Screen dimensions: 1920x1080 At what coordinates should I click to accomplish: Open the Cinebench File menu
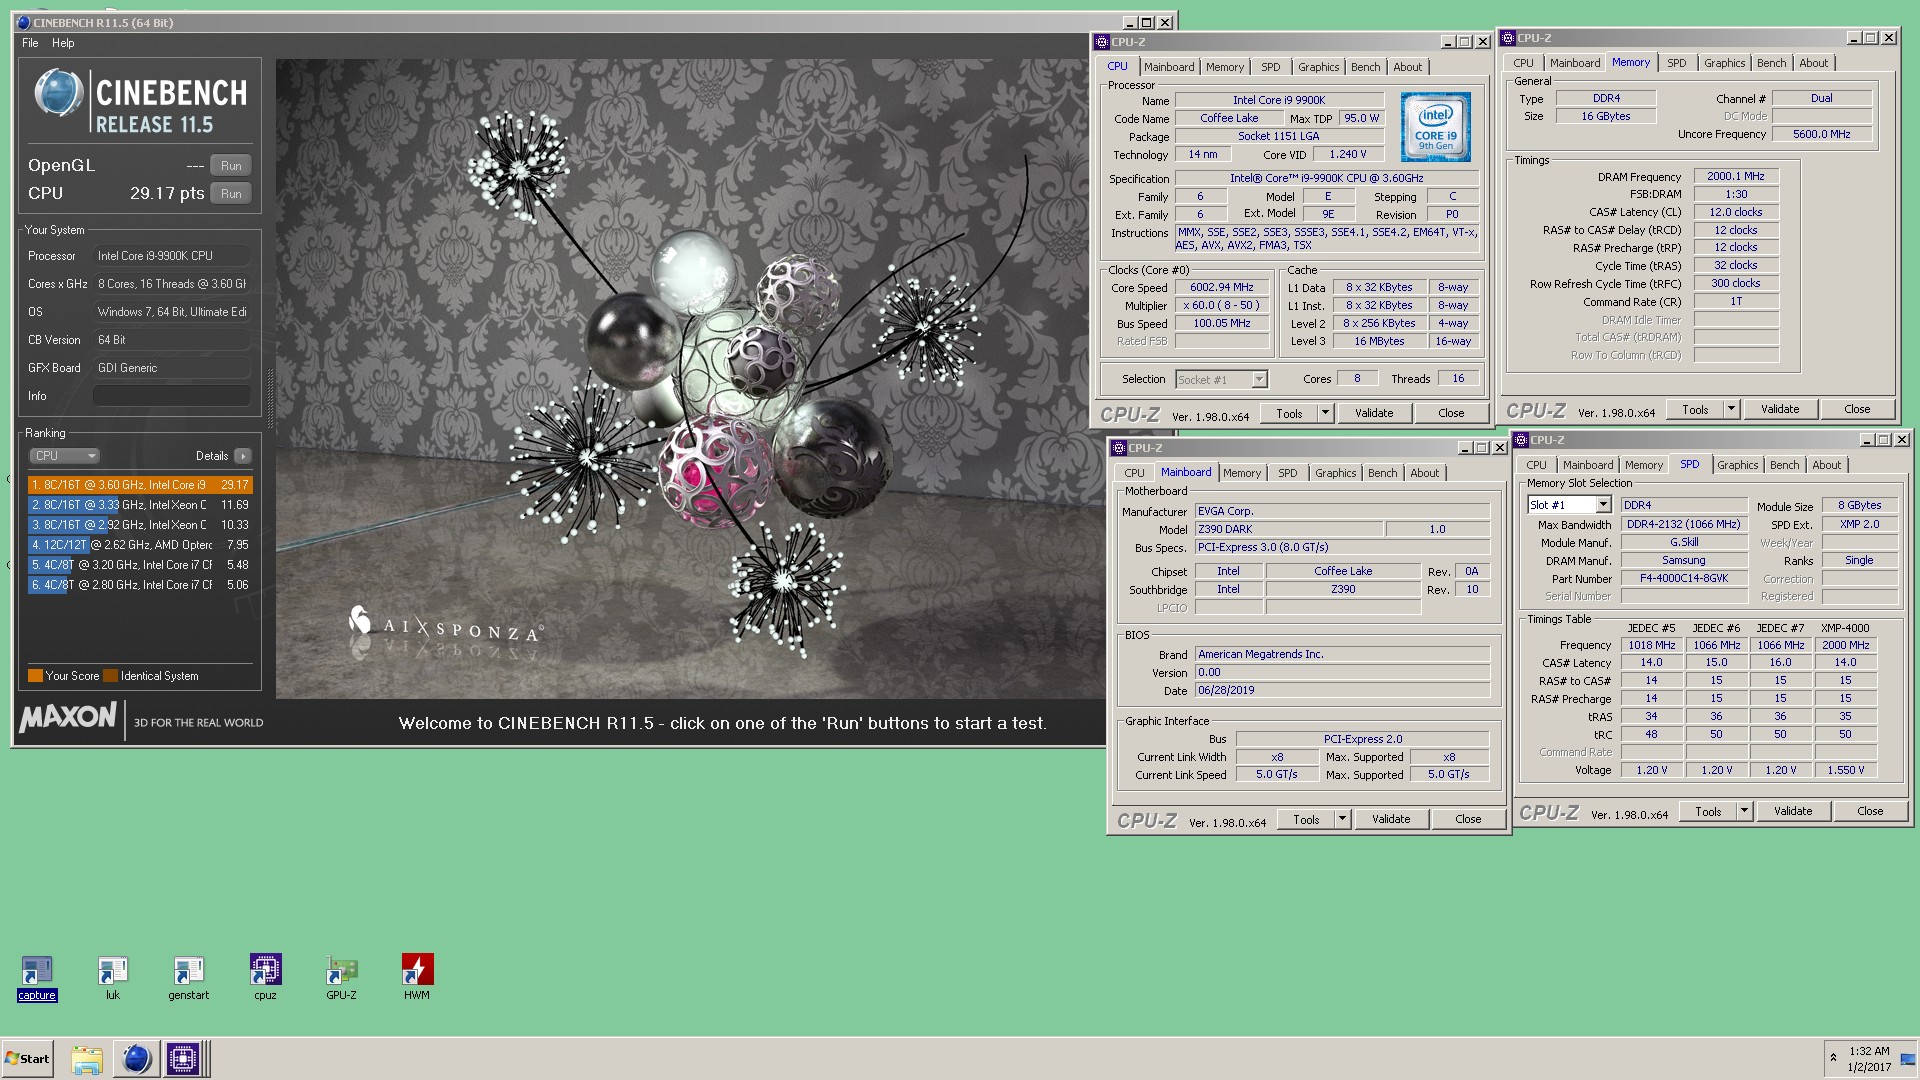click(30, 43)
